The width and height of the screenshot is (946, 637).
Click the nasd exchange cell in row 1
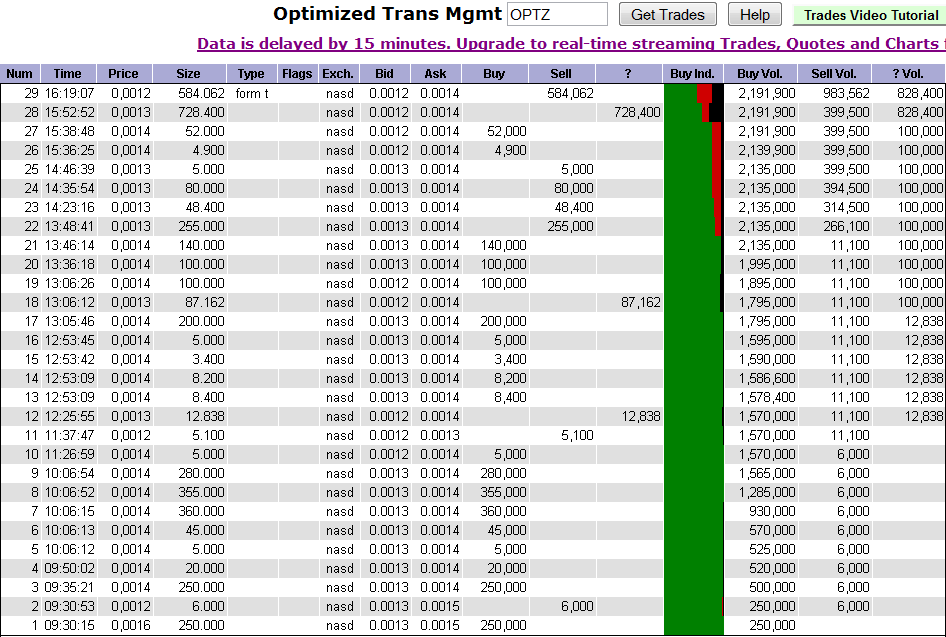(x=337, y=625)
